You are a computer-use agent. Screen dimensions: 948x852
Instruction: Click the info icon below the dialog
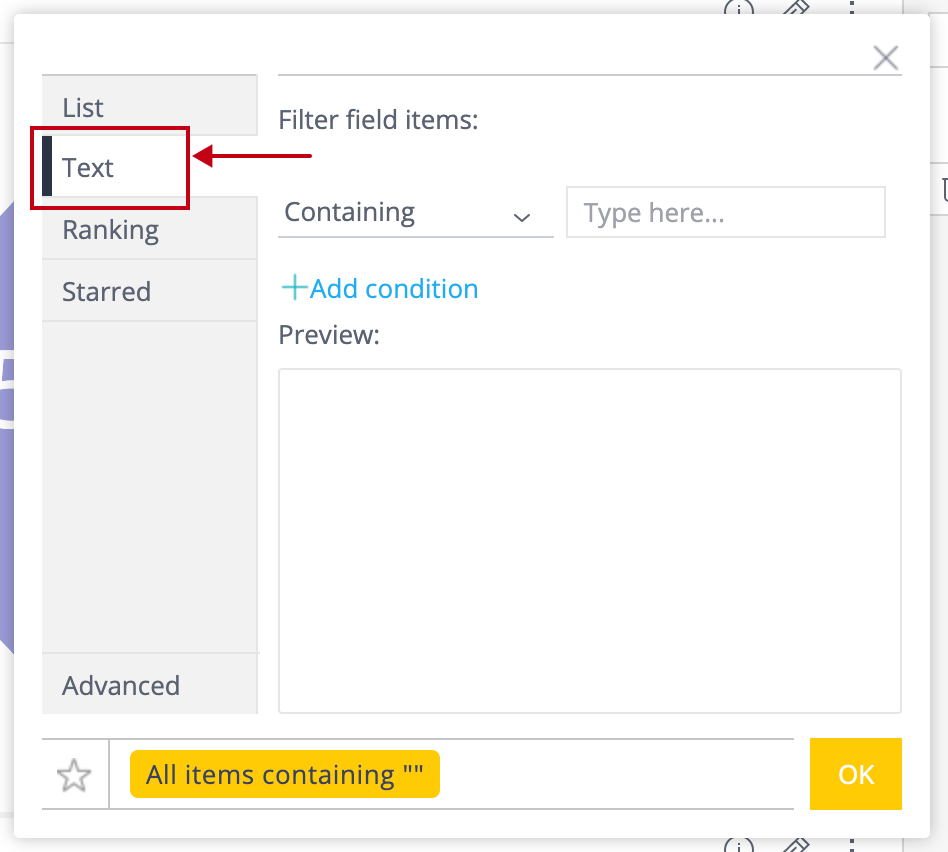tap(738, 846)
